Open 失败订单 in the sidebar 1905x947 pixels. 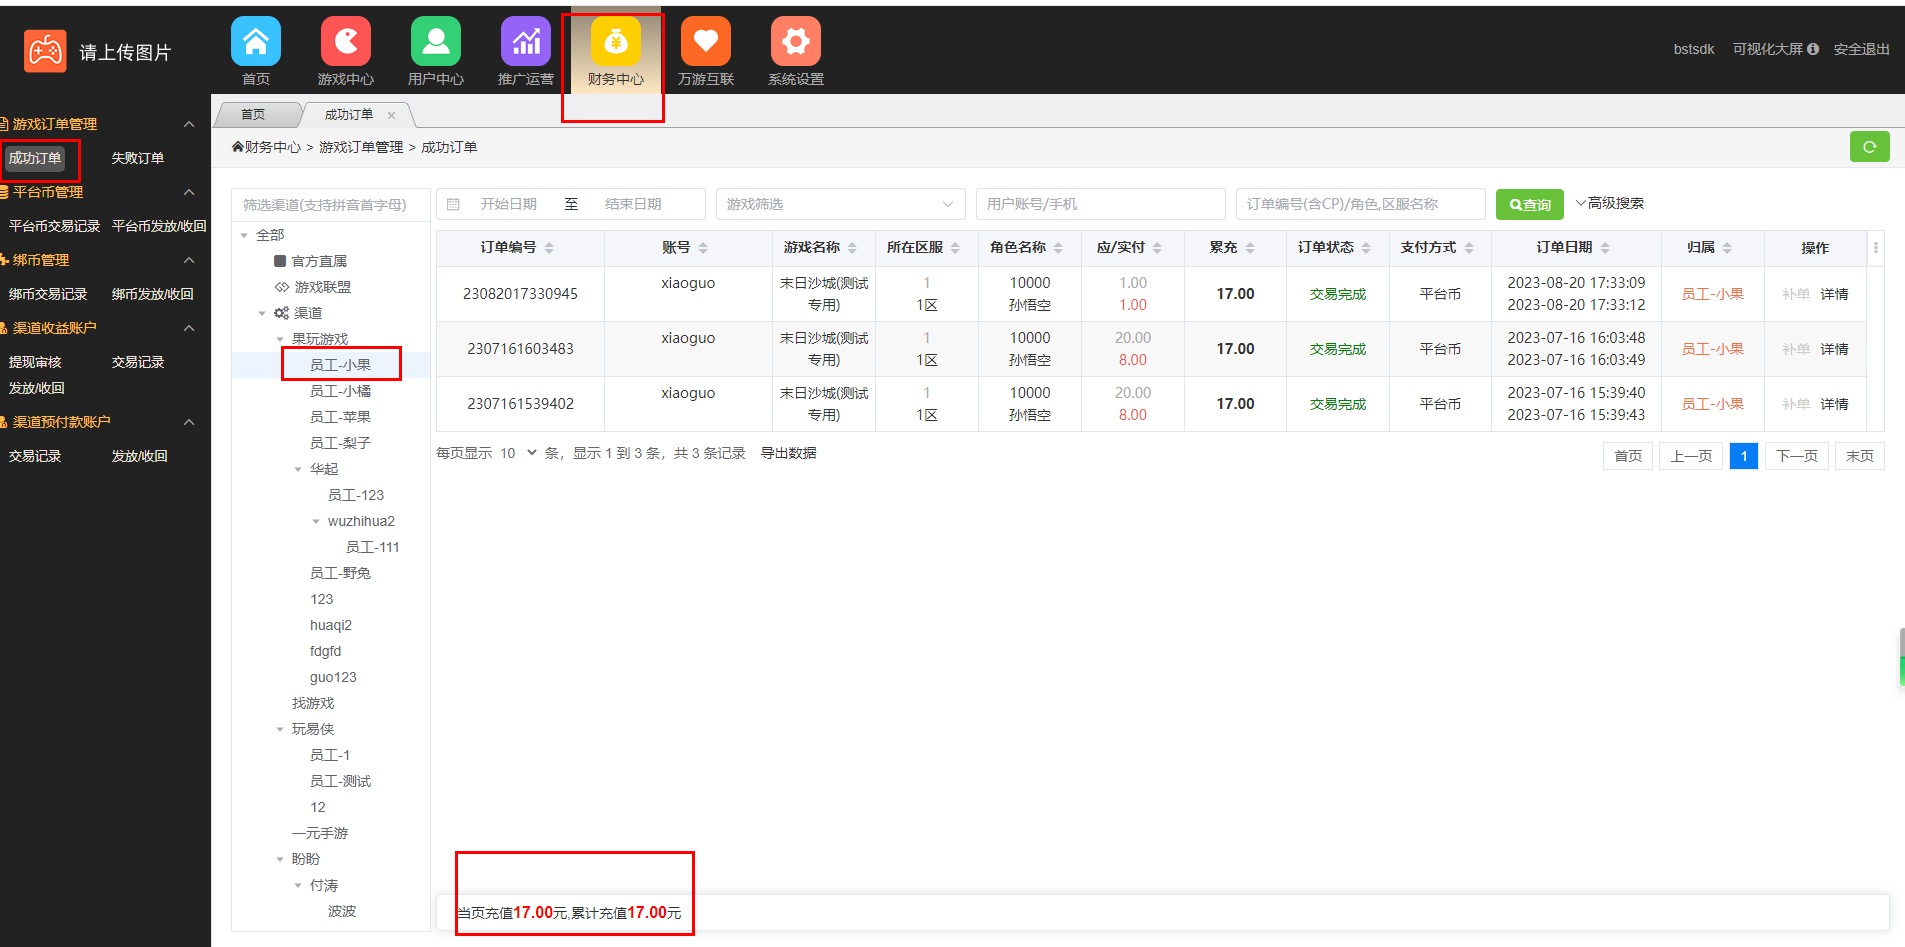click(x=137, y=158)
